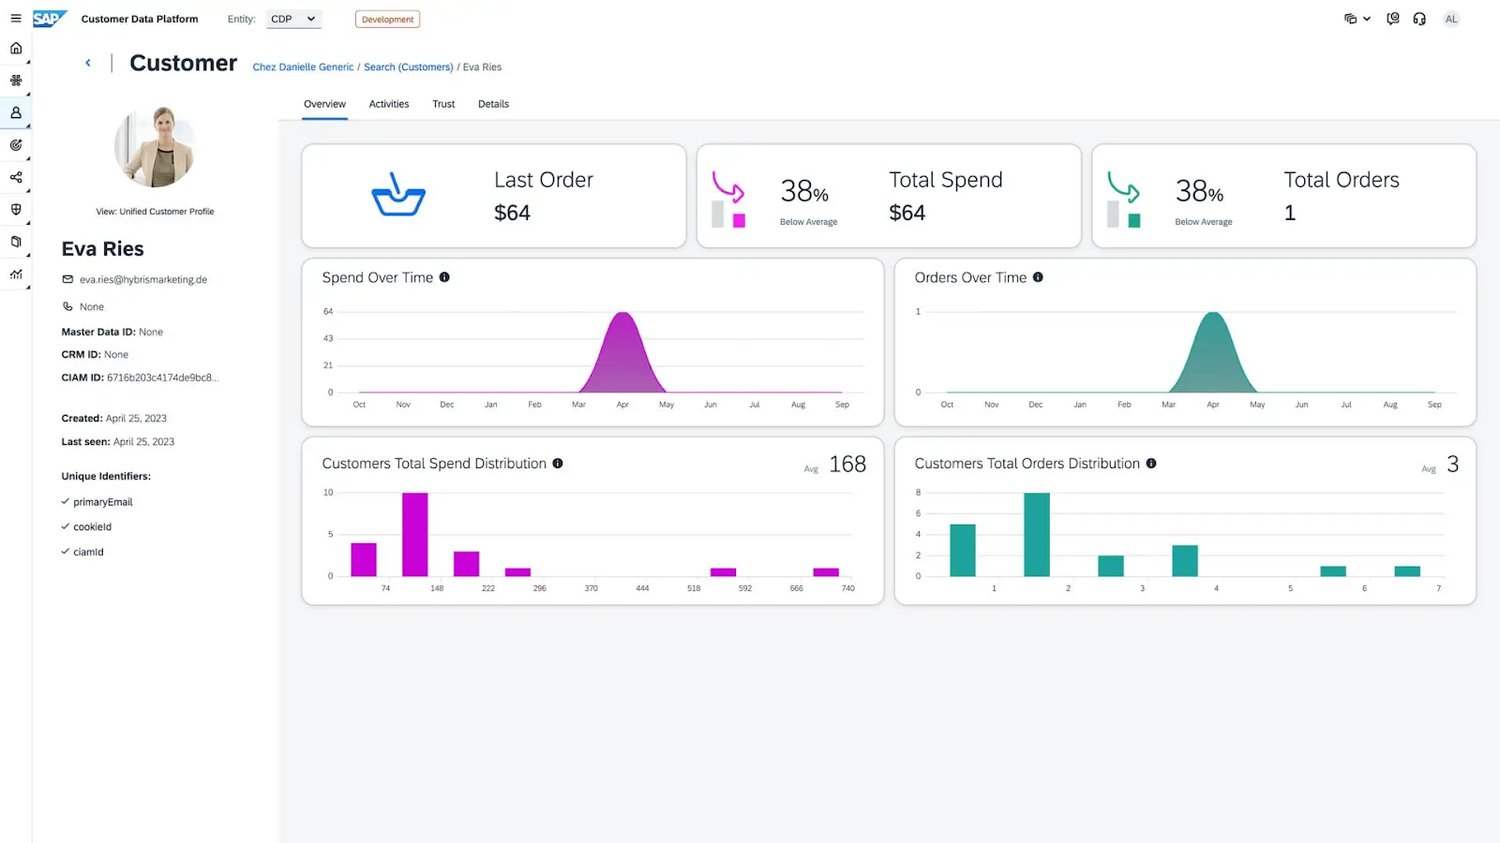The image size is (1500, 843).
Task: Click the ciamId identifier checkmark
Action: pos(65,551)
